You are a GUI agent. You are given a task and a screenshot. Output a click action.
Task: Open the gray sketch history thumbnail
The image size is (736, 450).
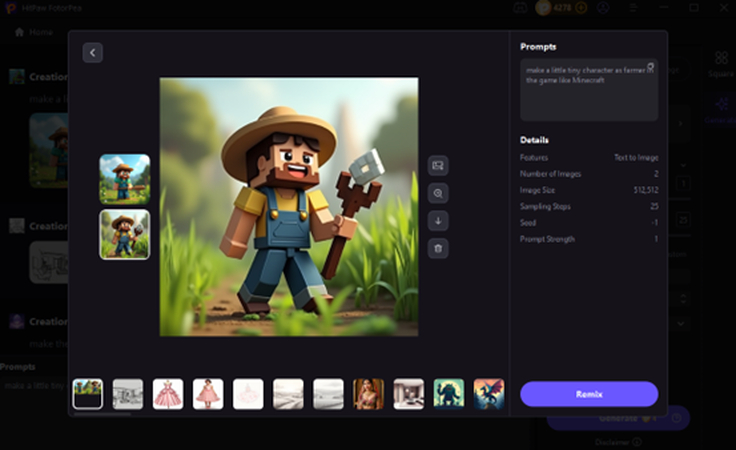(x=128, y=393)
